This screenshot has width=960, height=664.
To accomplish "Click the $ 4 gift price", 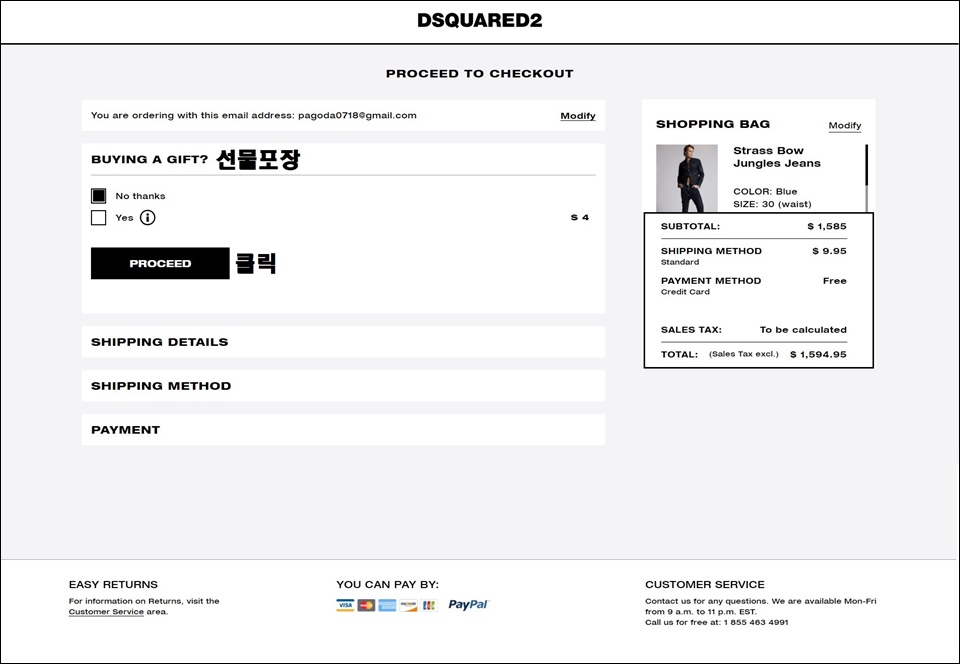I will pos(580,217).
